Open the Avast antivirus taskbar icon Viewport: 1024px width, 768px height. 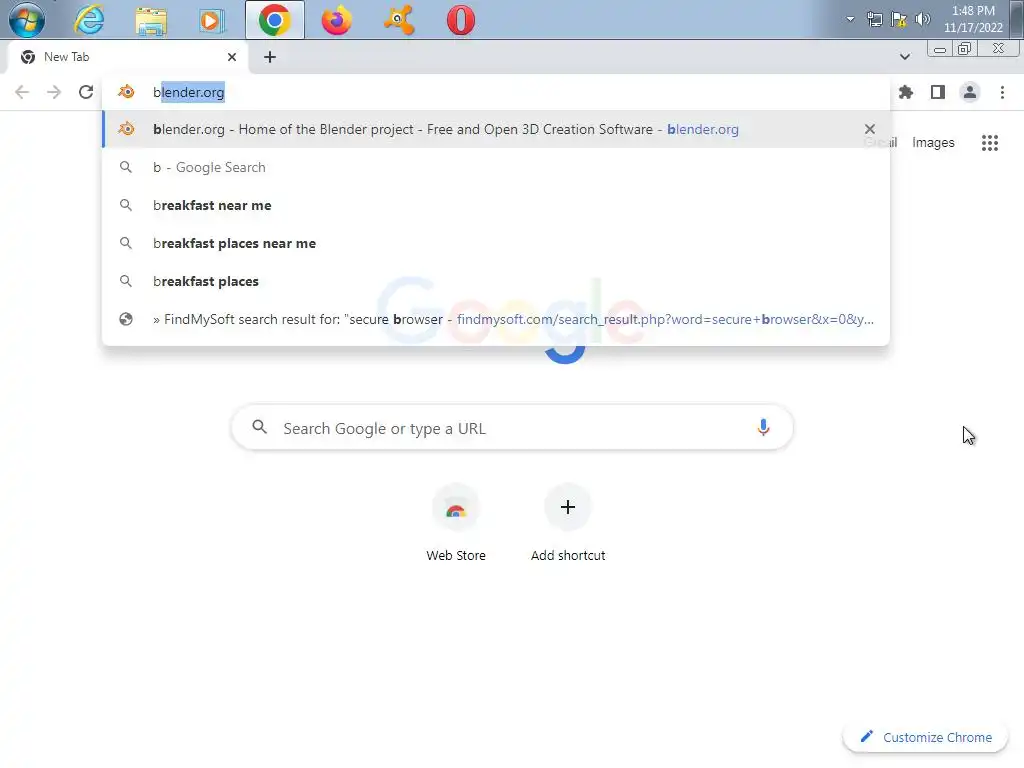(398, 20)
